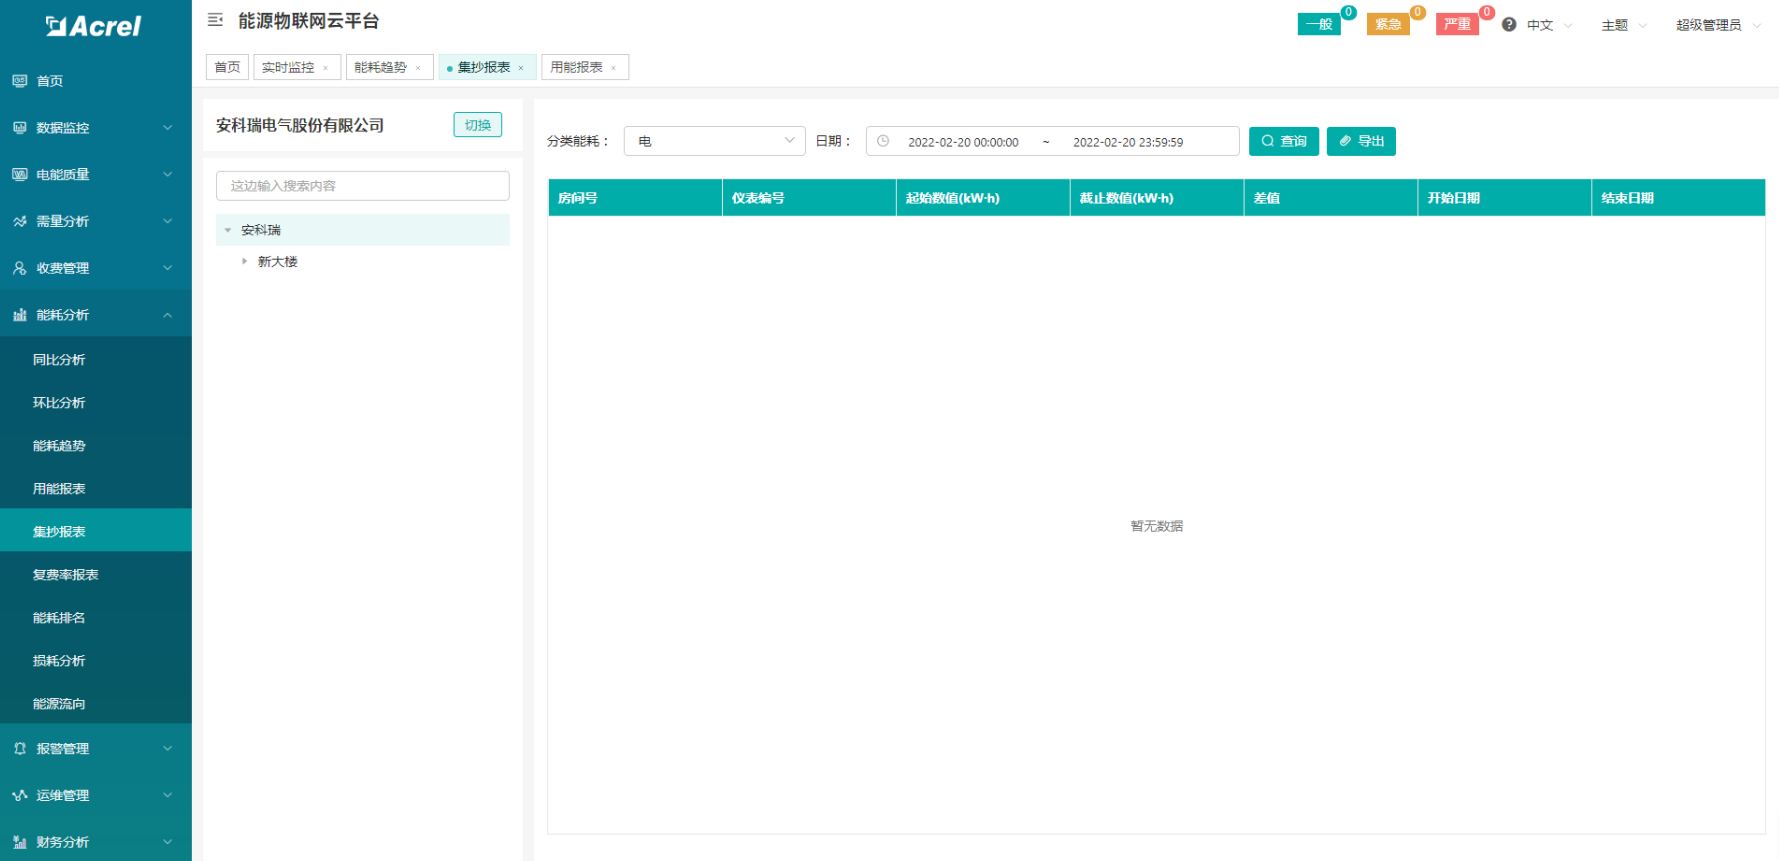Viewport: 1779px width, 861px height.
Task: Expand the 数据监控 sidebar menu
Action: coord(95,128)
